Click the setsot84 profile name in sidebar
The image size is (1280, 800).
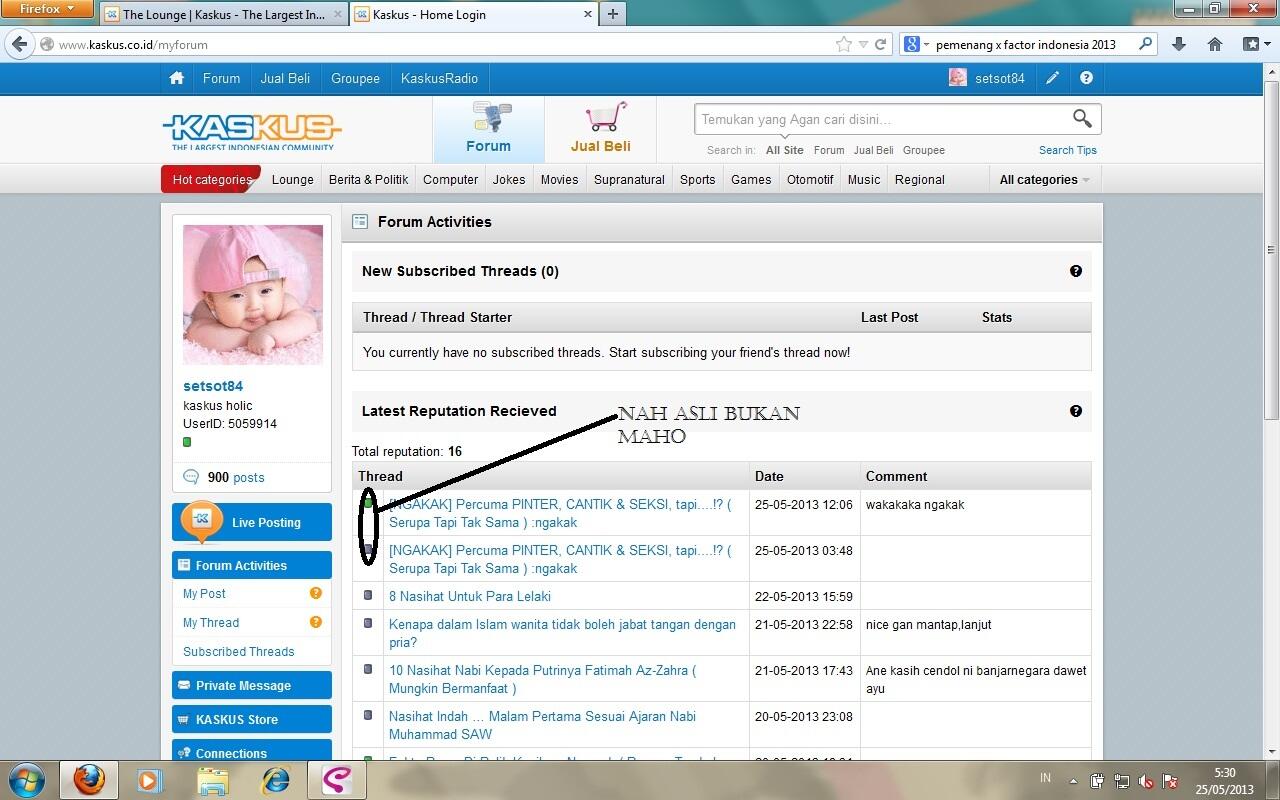coord(213,386)
